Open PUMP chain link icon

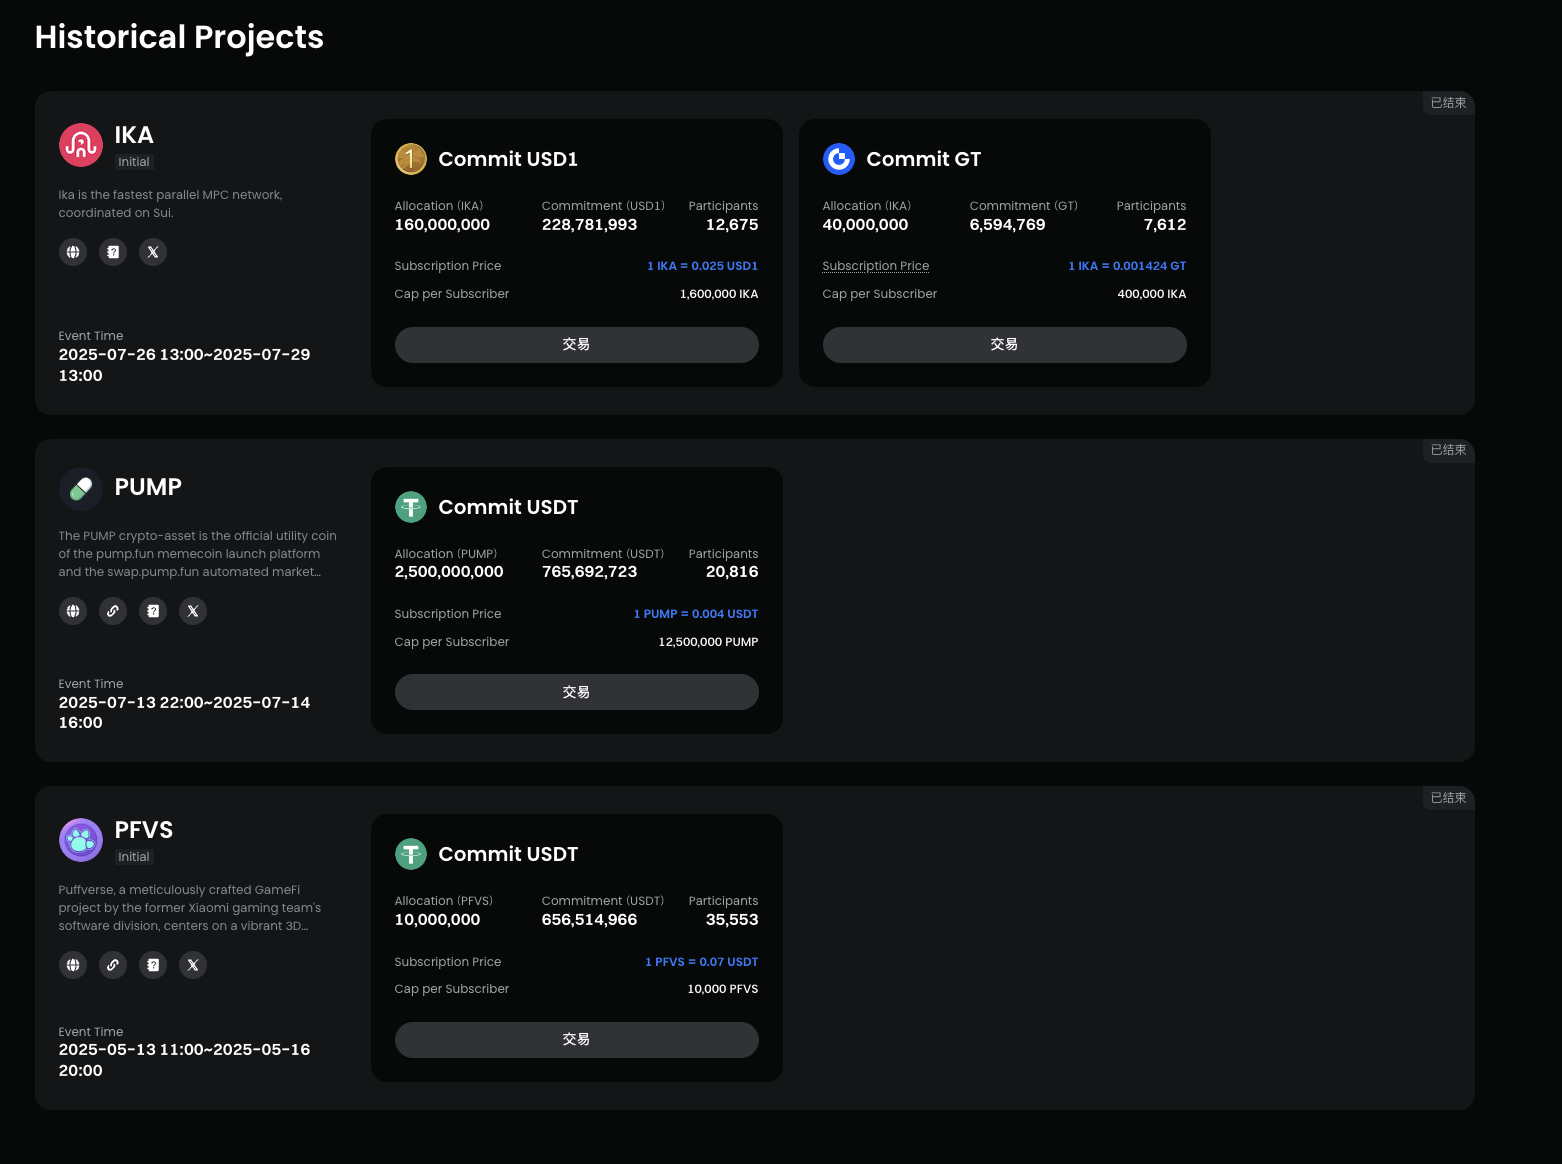pyautogui.click(x=113, y=611)
